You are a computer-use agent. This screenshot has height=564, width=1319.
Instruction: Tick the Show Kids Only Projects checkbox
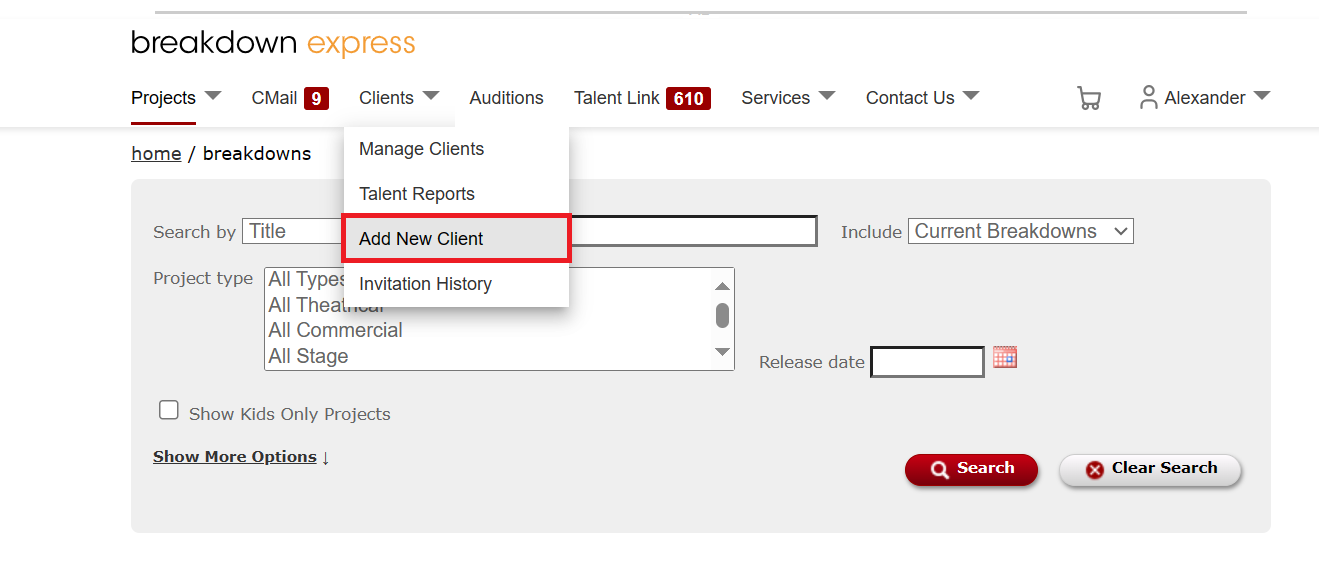click(169, 410)
